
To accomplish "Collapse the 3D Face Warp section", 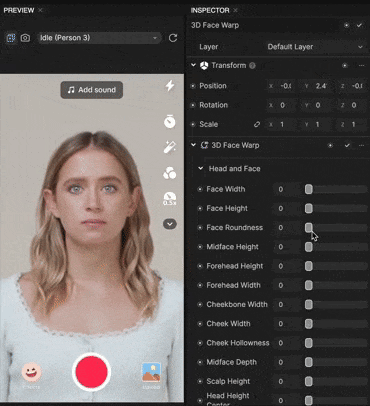I will point(193,145).
